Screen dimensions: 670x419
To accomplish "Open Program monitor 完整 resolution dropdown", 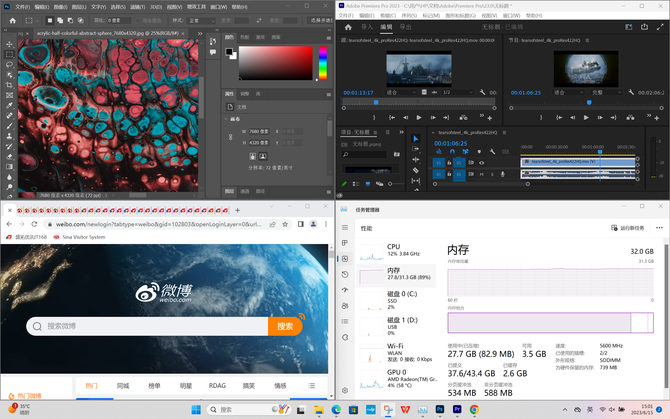I will coord(607,92).
